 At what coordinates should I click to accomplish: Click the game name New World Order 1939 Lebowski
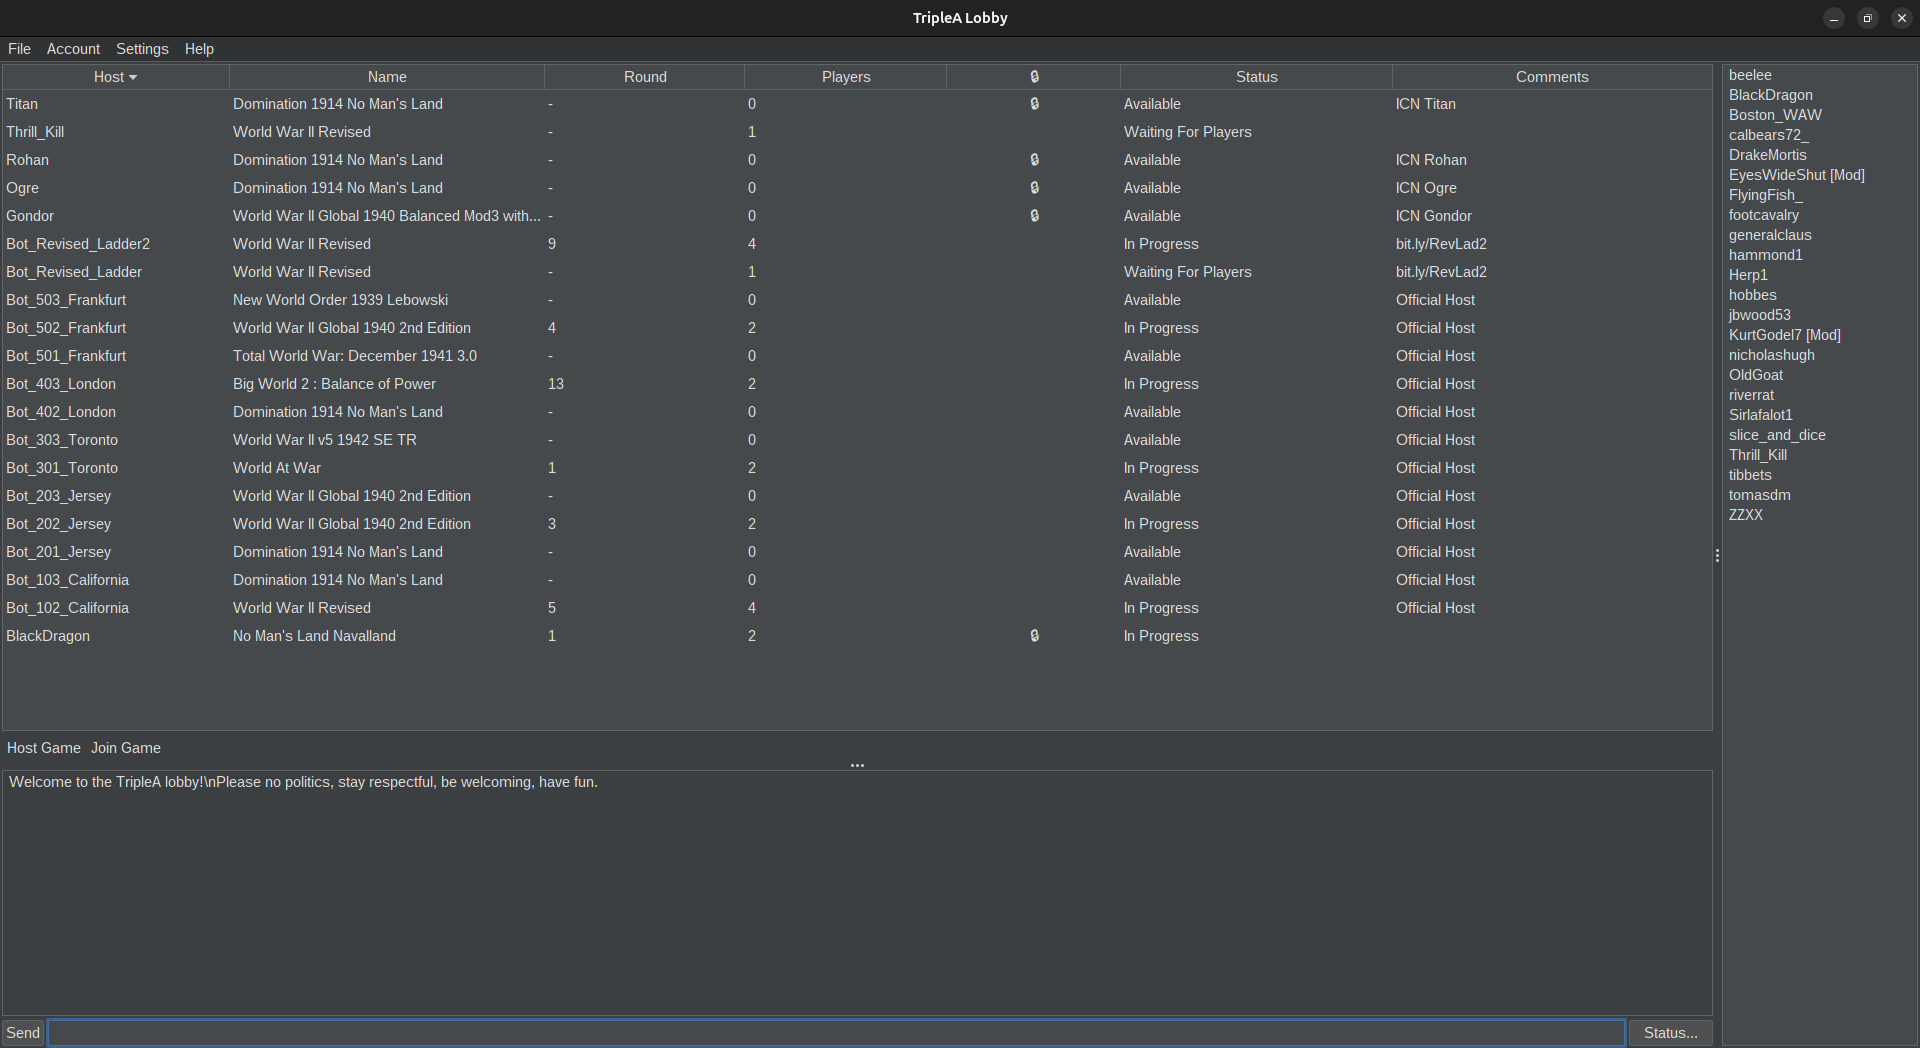pos(340,300)
